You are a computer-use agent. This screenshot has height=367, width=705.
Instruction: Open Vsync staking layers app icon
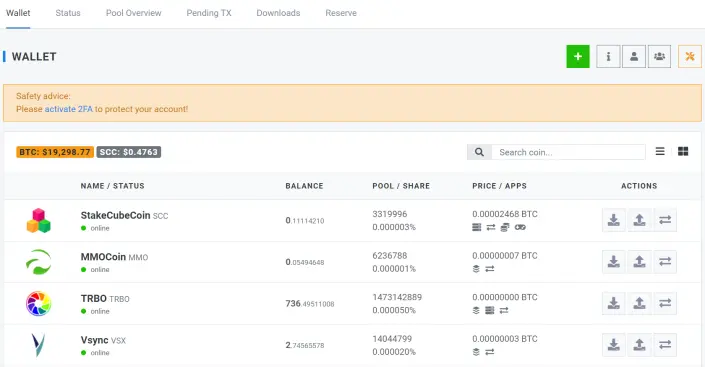476,352
